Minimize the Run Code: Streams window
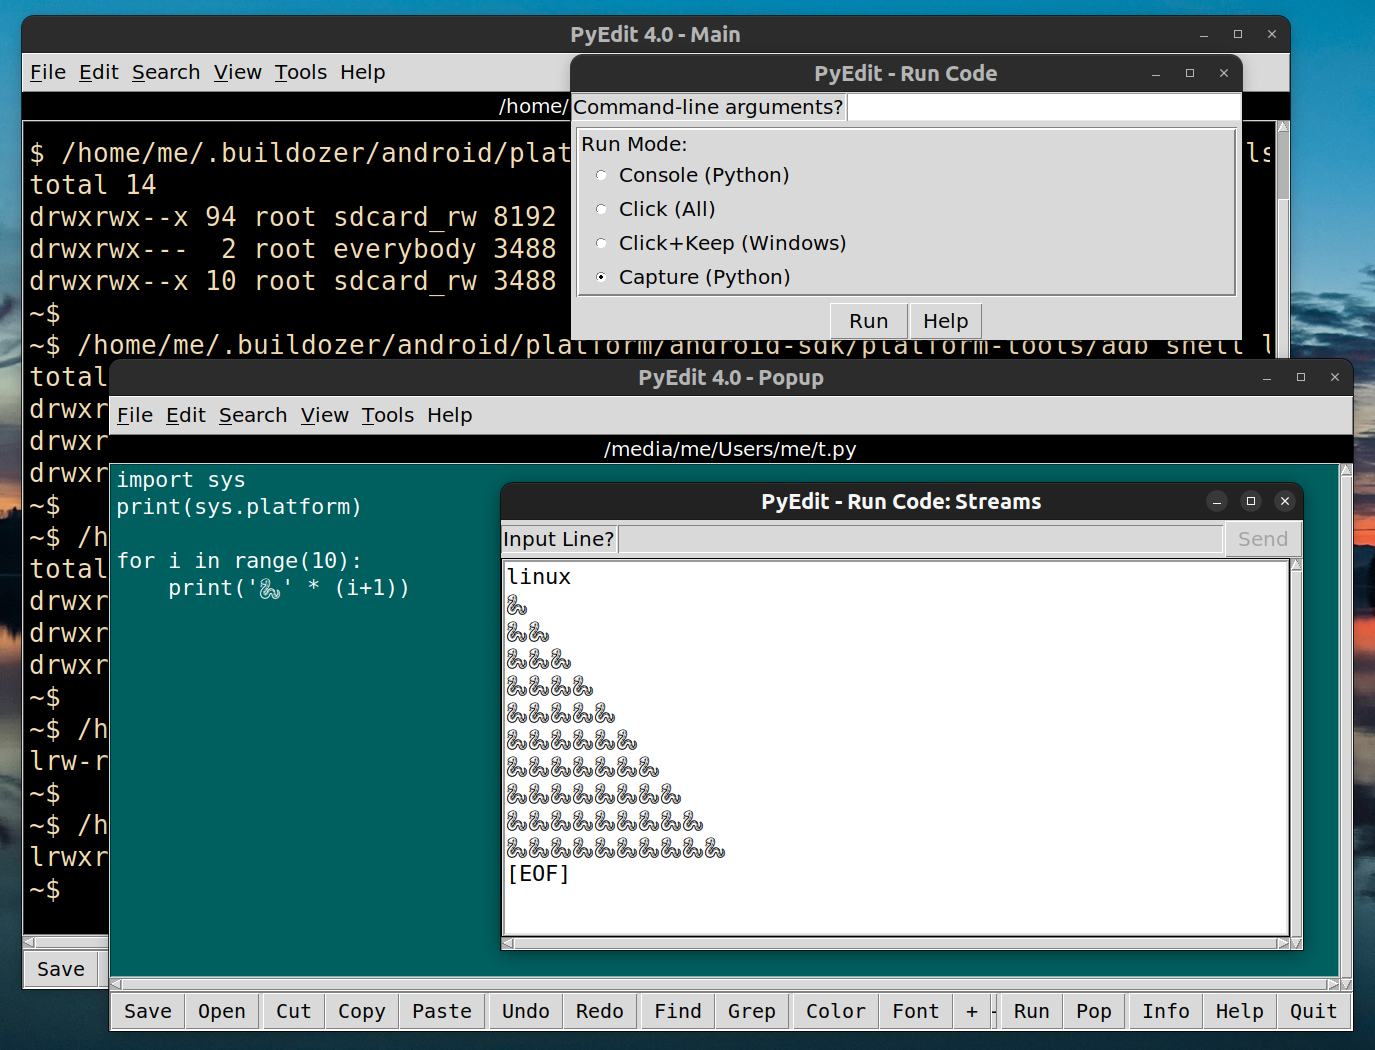Screen dimensions: 1375x1050 1216,501
